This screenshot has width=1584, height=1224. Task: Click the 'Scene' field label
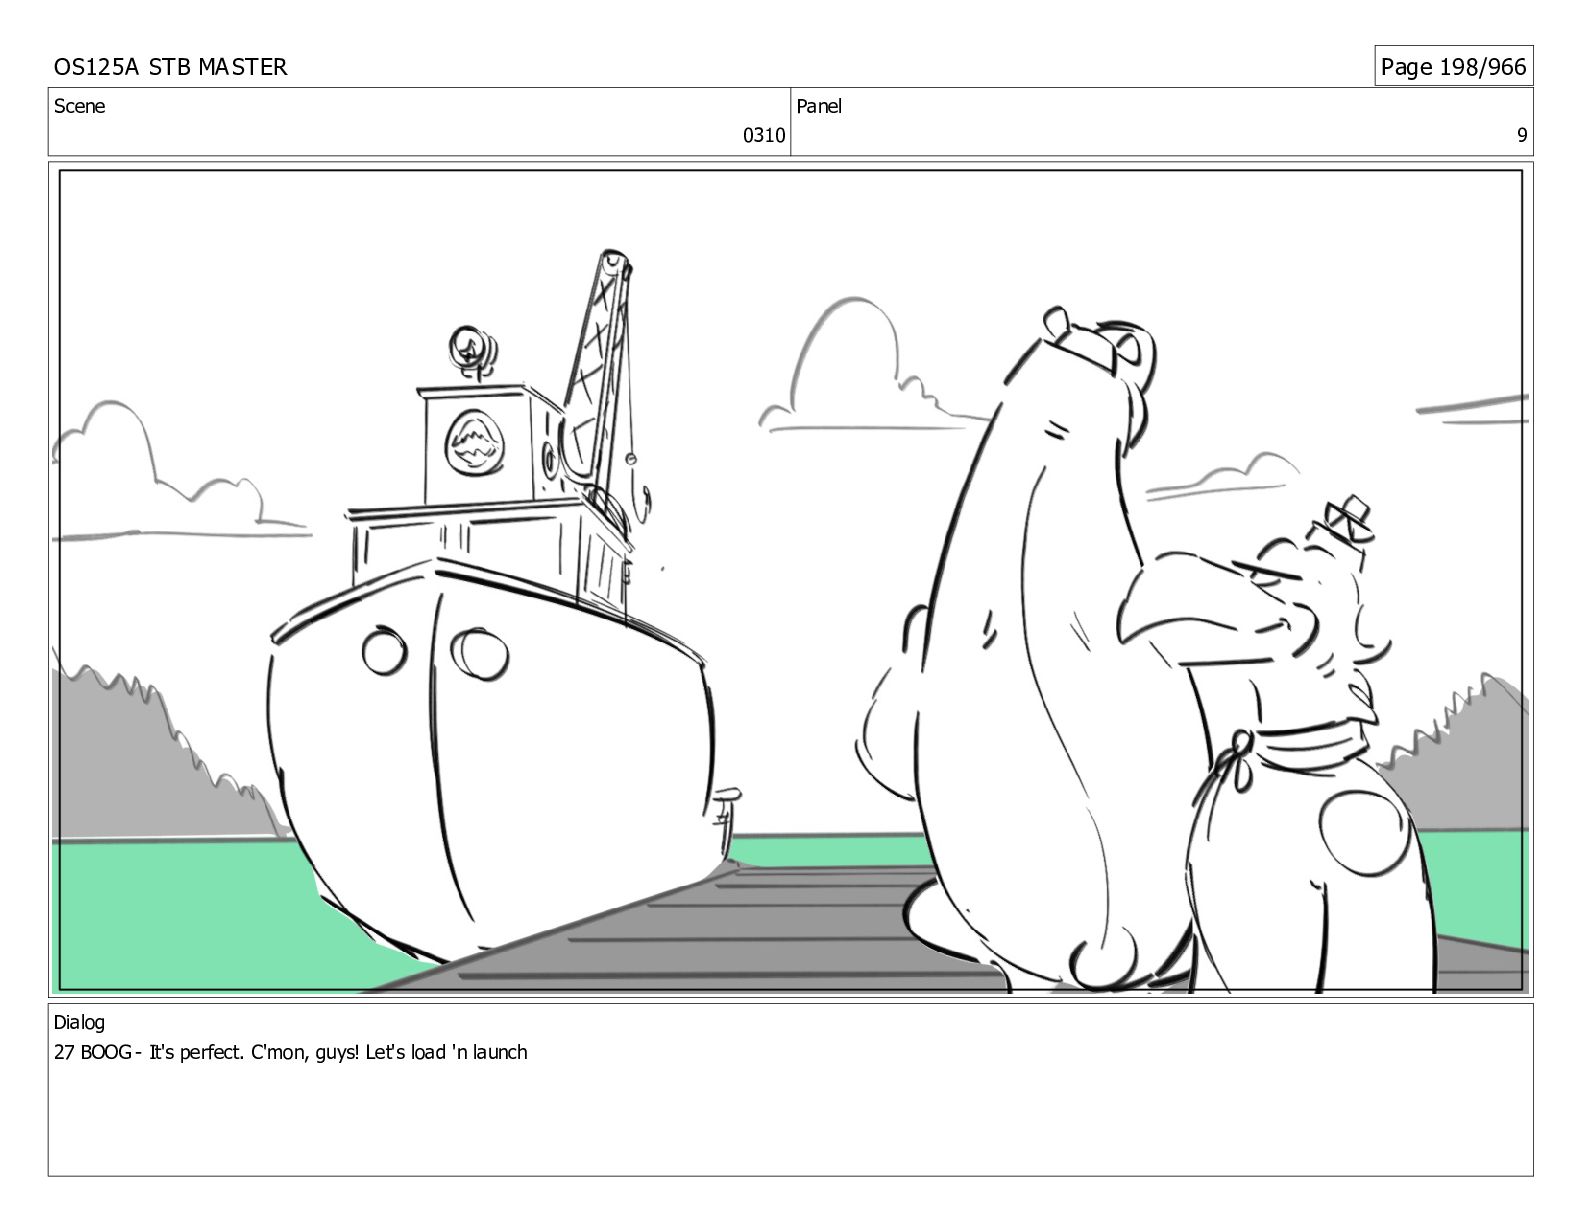tap(79, 106)
